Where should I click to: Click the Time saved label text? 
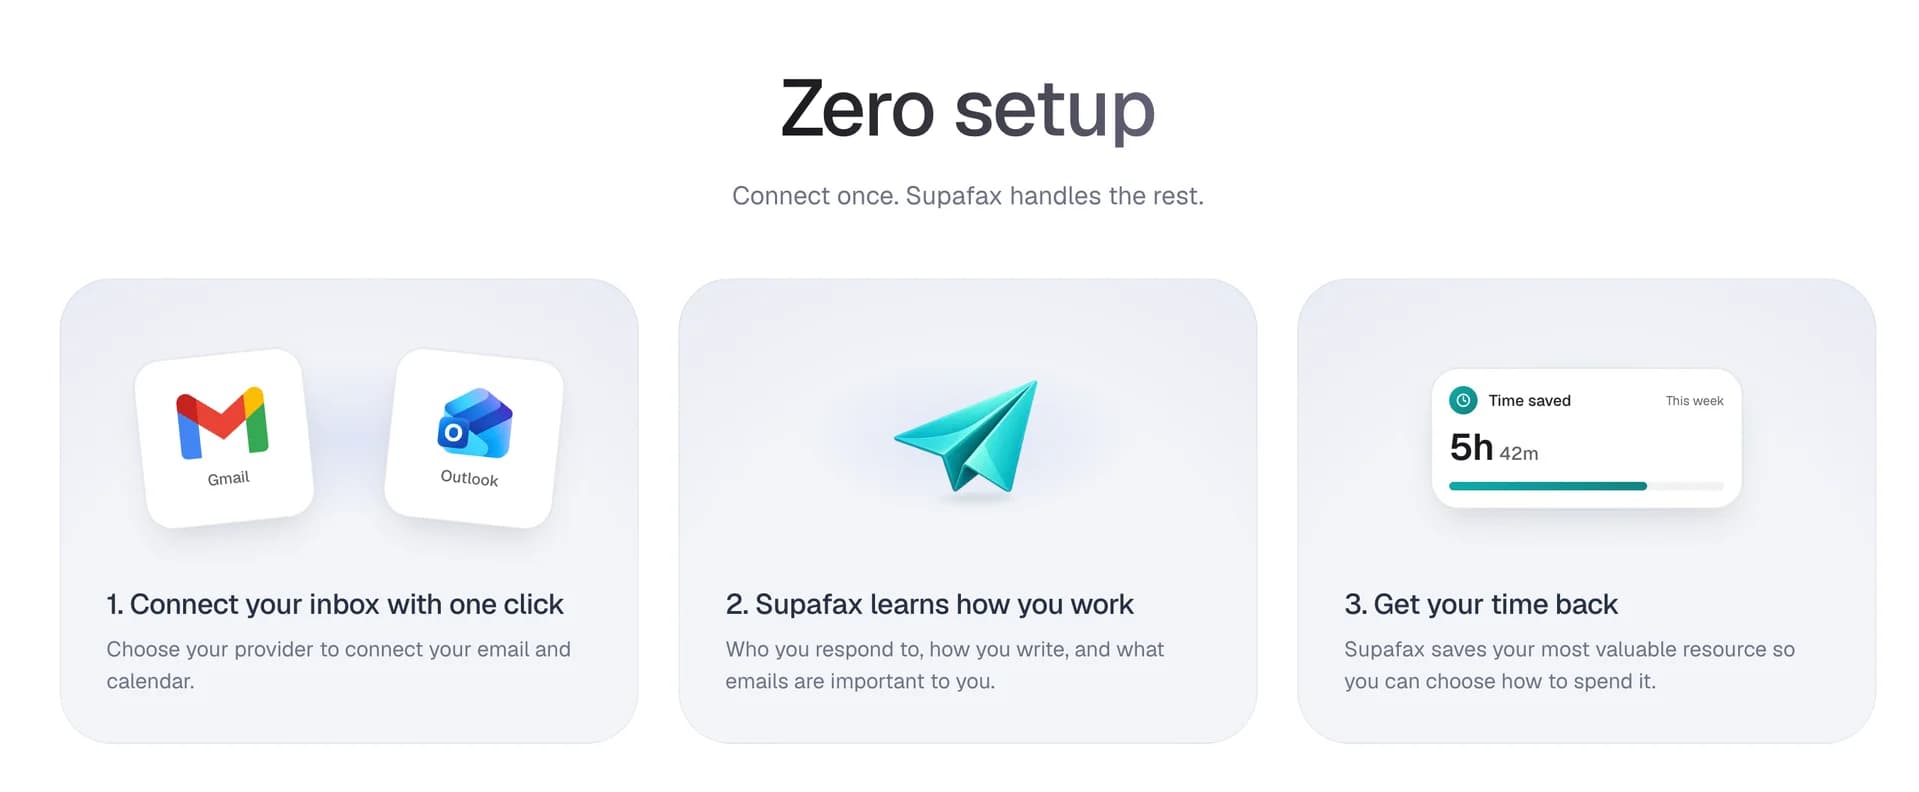coord(1529,400)
